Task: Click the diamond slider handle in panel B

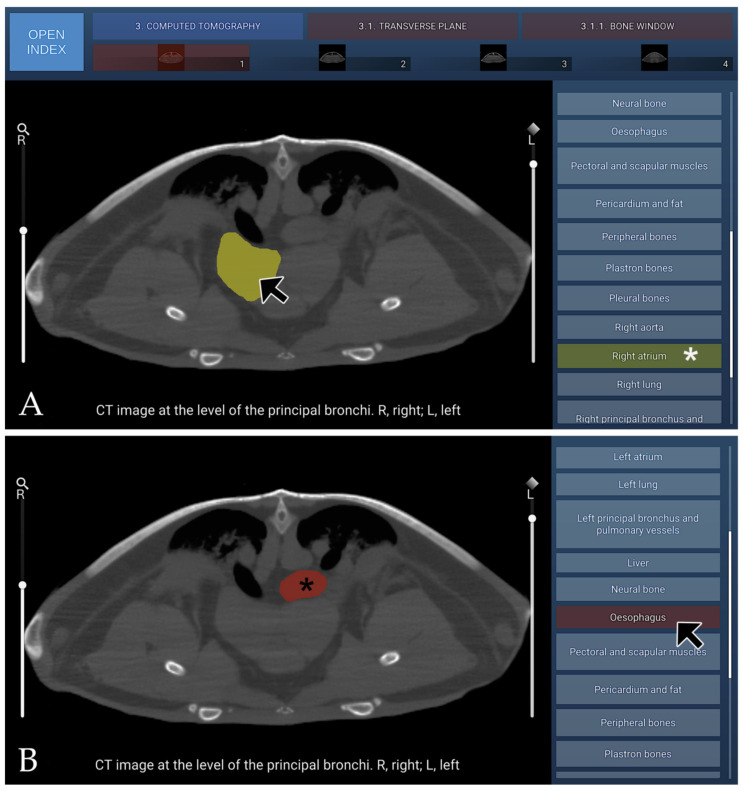Action: point(532,519)
